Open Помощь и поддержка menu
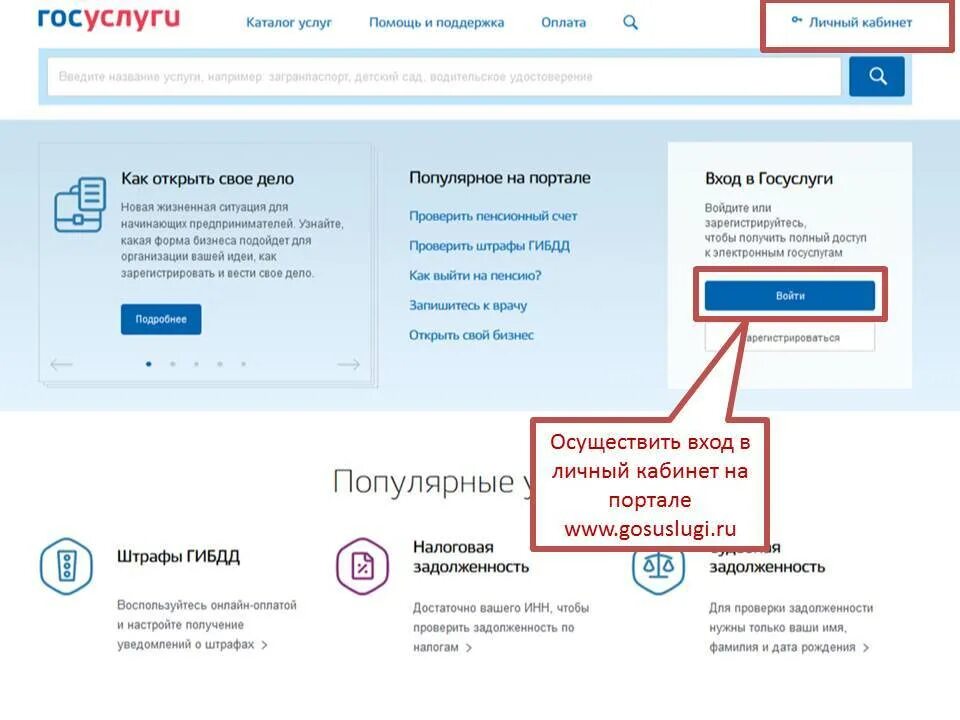This screenshot has height=720, width=960. [x=437, y=23]
